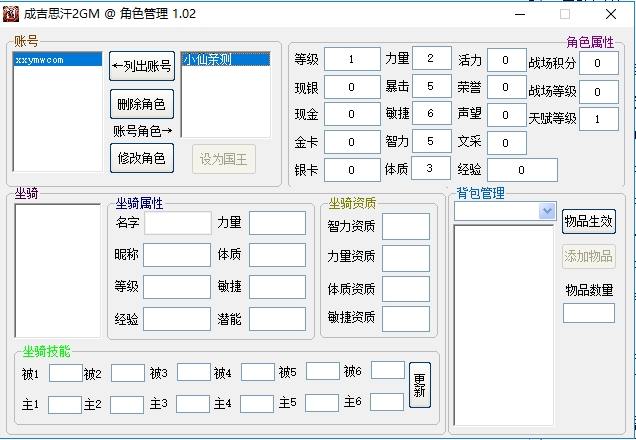Viewport: 636px width, 440px height.
Task: Click the mount 等级 input field
Action: [x=177, y=287]
